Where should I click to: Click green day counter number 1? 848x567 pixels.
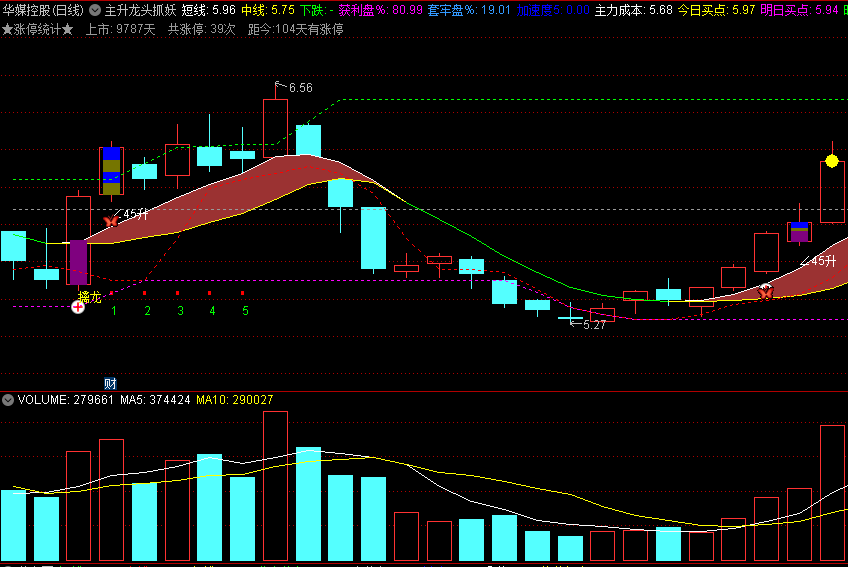click(114, 311)
